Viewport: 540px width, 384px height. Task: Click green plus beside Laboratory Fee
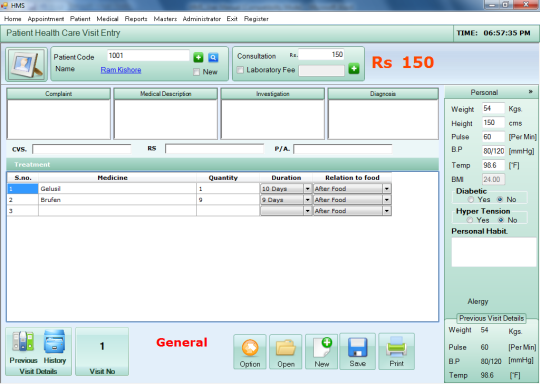tap(354, 69)
